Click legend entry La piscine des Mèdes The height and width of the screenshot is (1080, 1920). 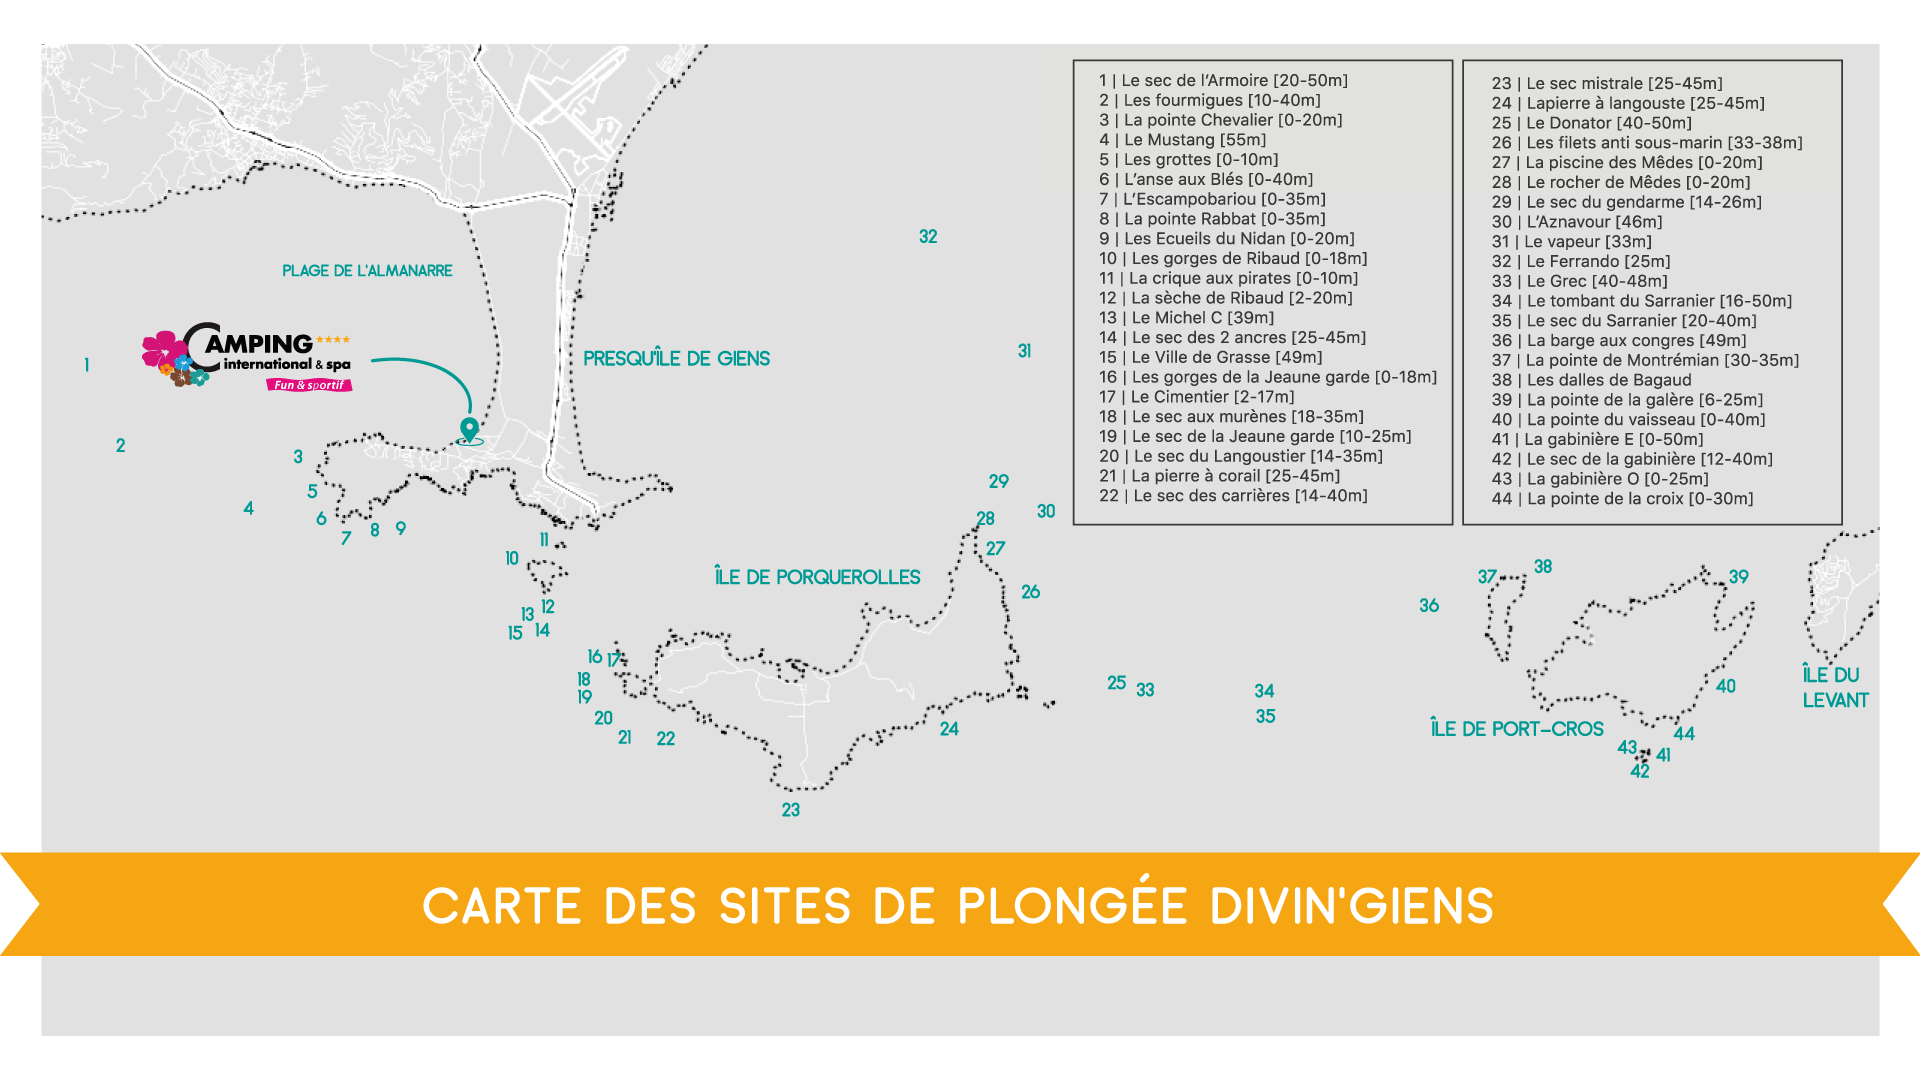pos(1627,162)
